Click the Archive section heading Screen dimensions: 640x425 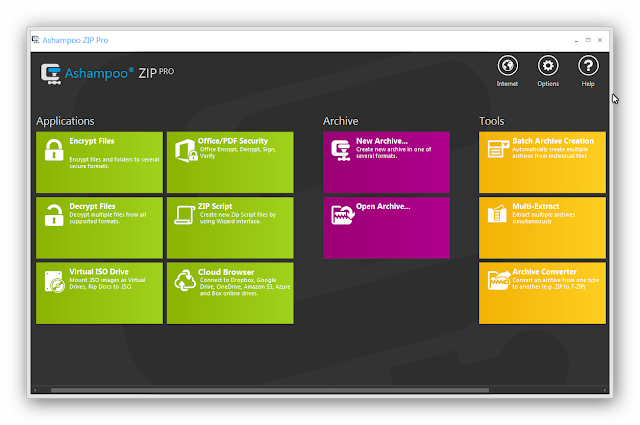point(340,121)
